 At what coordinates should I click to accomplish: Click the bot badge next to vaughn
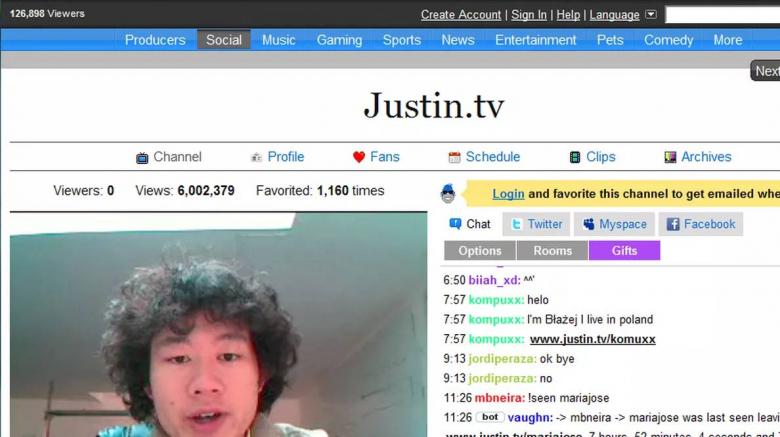coord(489,417)
